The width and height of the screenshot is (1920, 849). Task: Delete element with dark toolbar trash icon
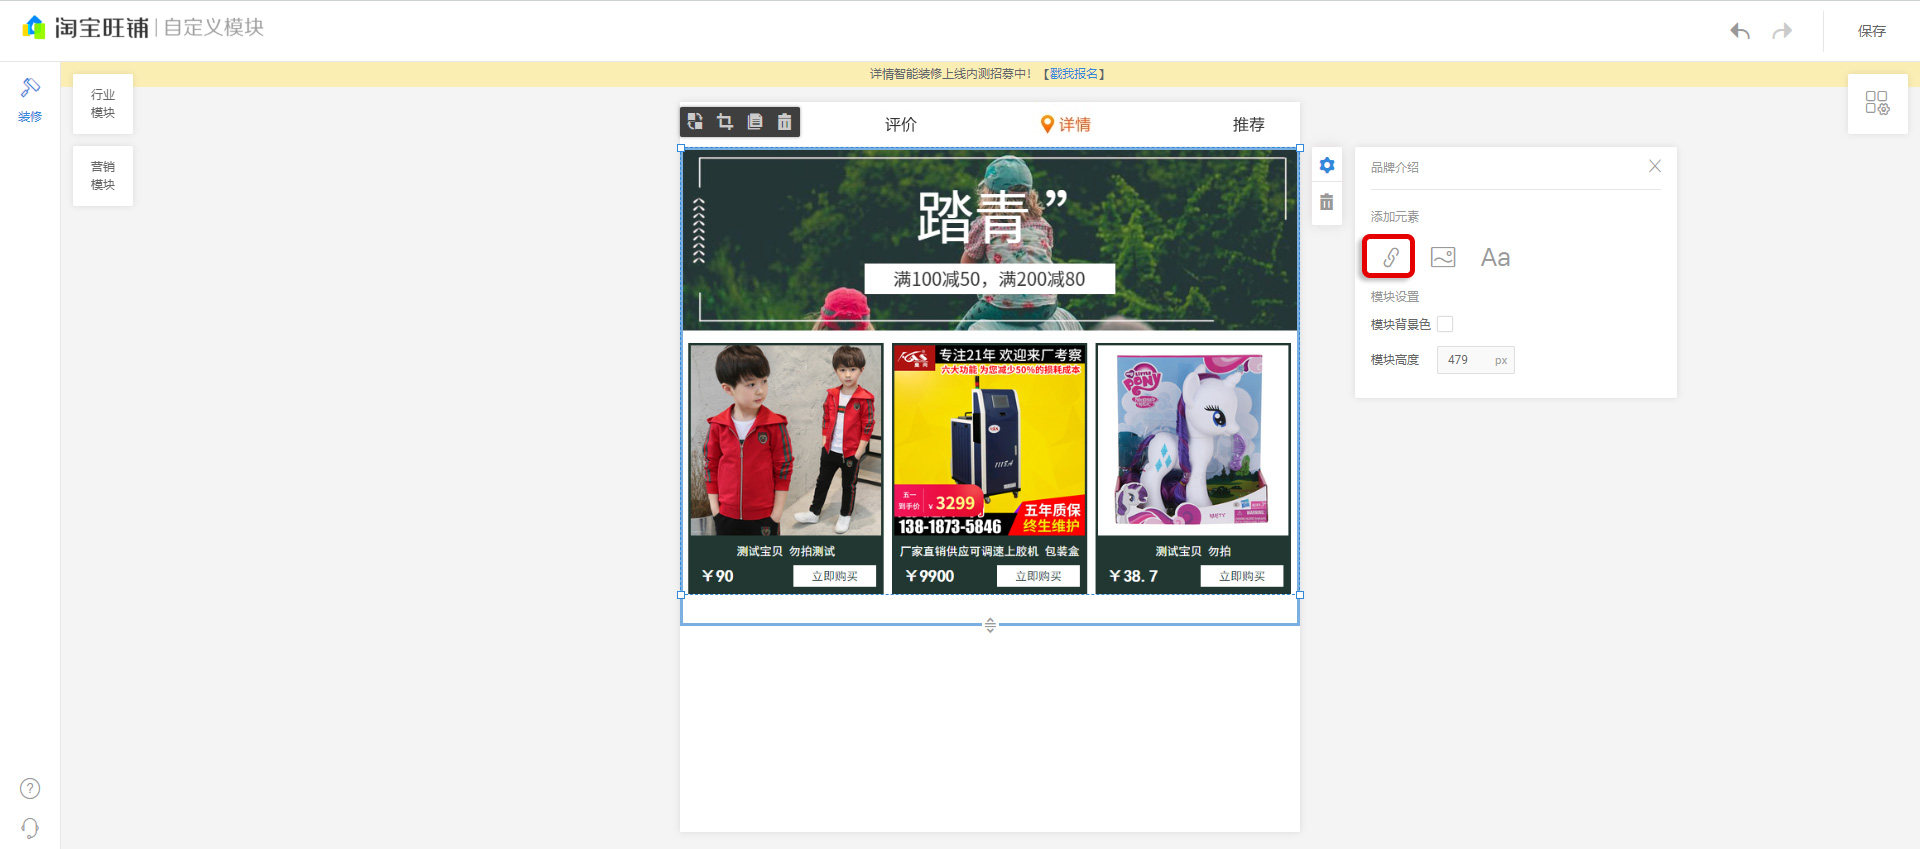coord(785,122)
